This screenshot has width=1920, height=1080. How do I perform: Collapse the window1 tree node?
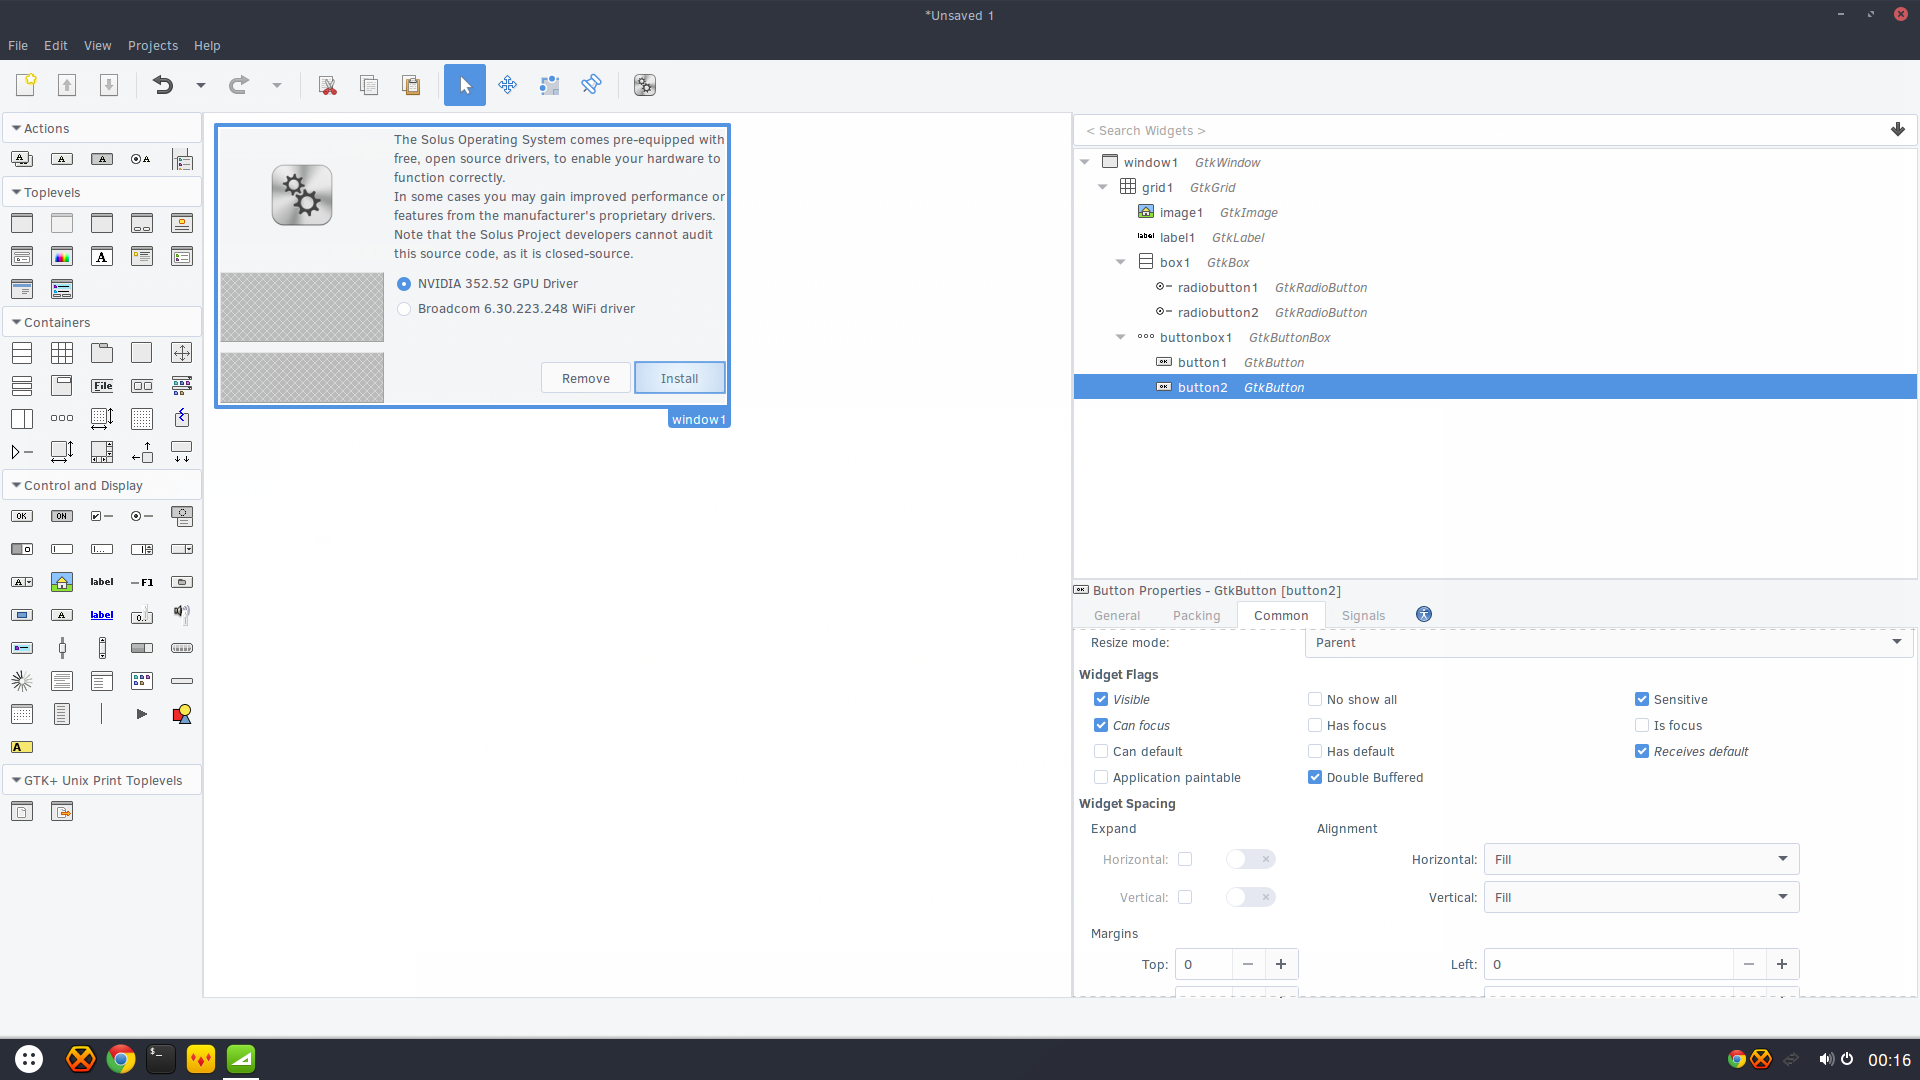point(1085,162)
